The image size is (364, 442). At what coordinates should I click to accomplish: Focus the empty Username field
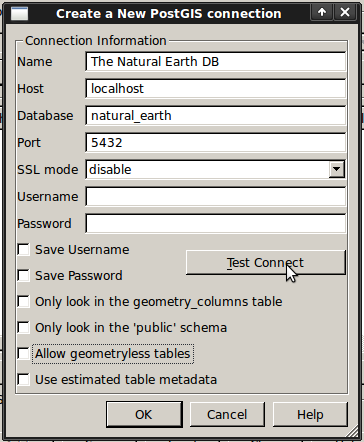coord(216,197)
